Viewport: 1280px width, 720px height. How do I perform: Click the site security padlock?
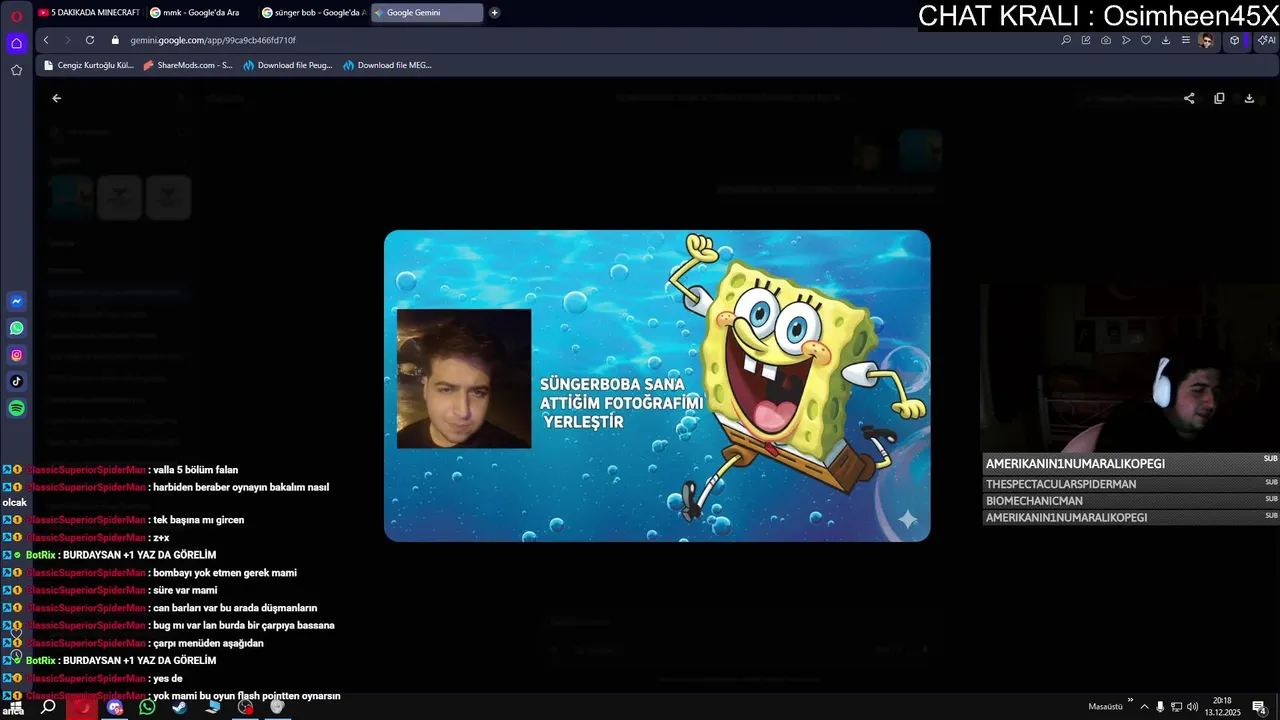coord(115,40)
